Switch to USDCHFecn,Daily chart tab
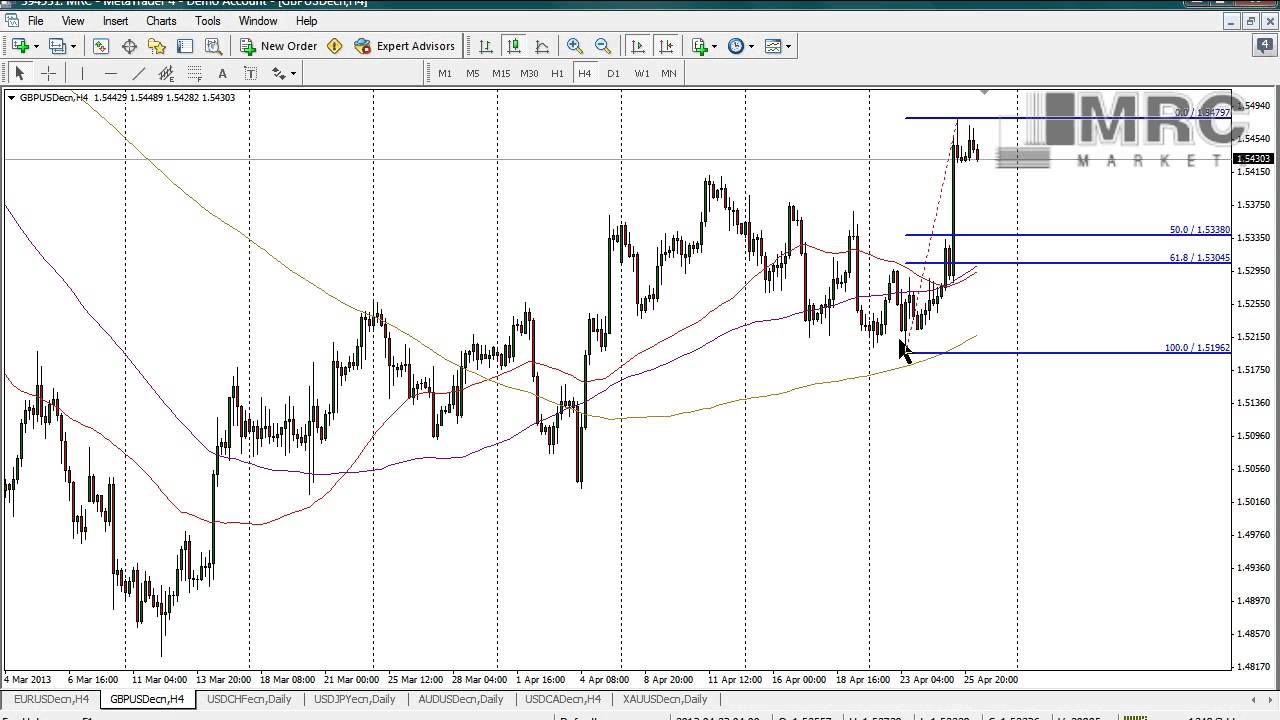 pyautogui.click(x=249, y=699)
